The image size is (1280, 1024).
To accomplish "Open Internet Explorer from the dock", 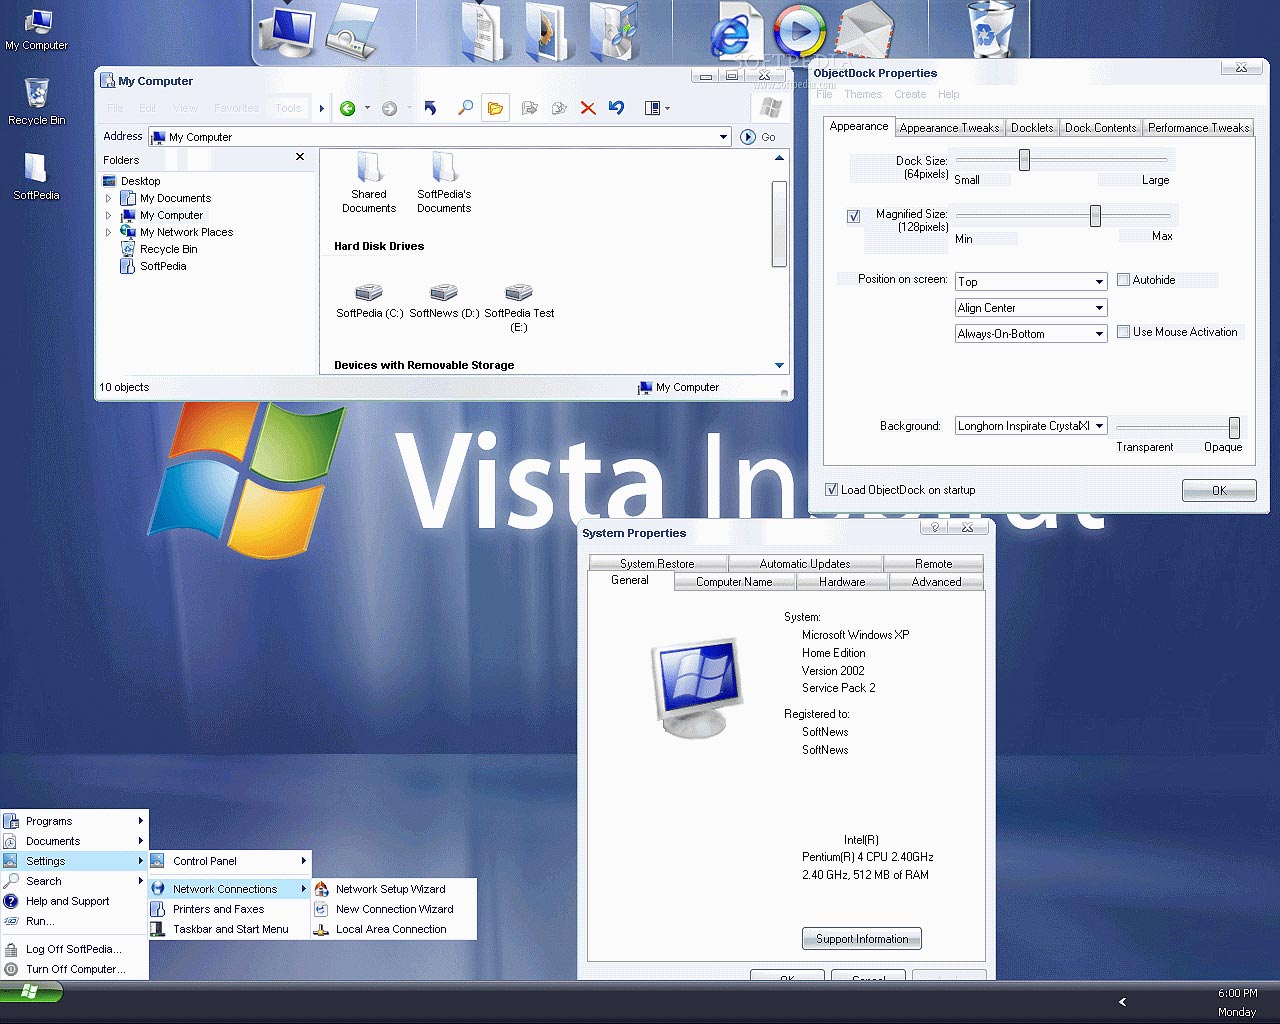I will coord(731,35).
